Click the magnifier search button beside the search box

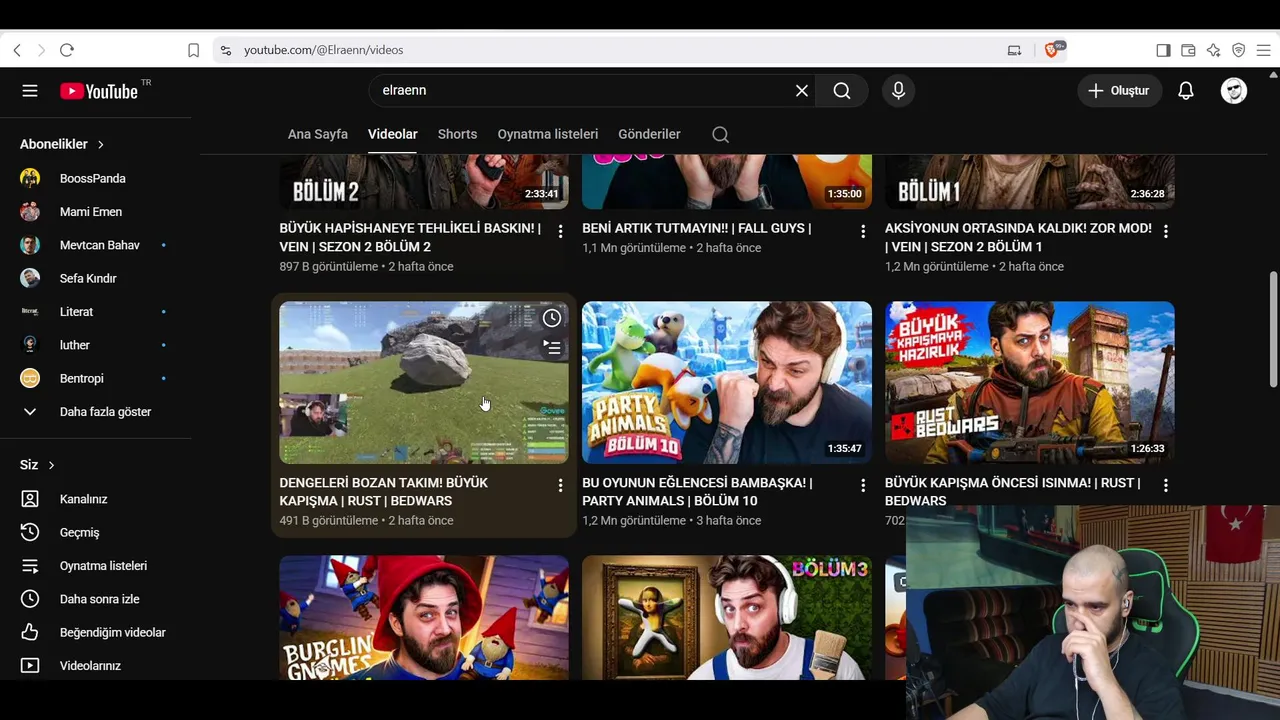(x=842, y=91)
